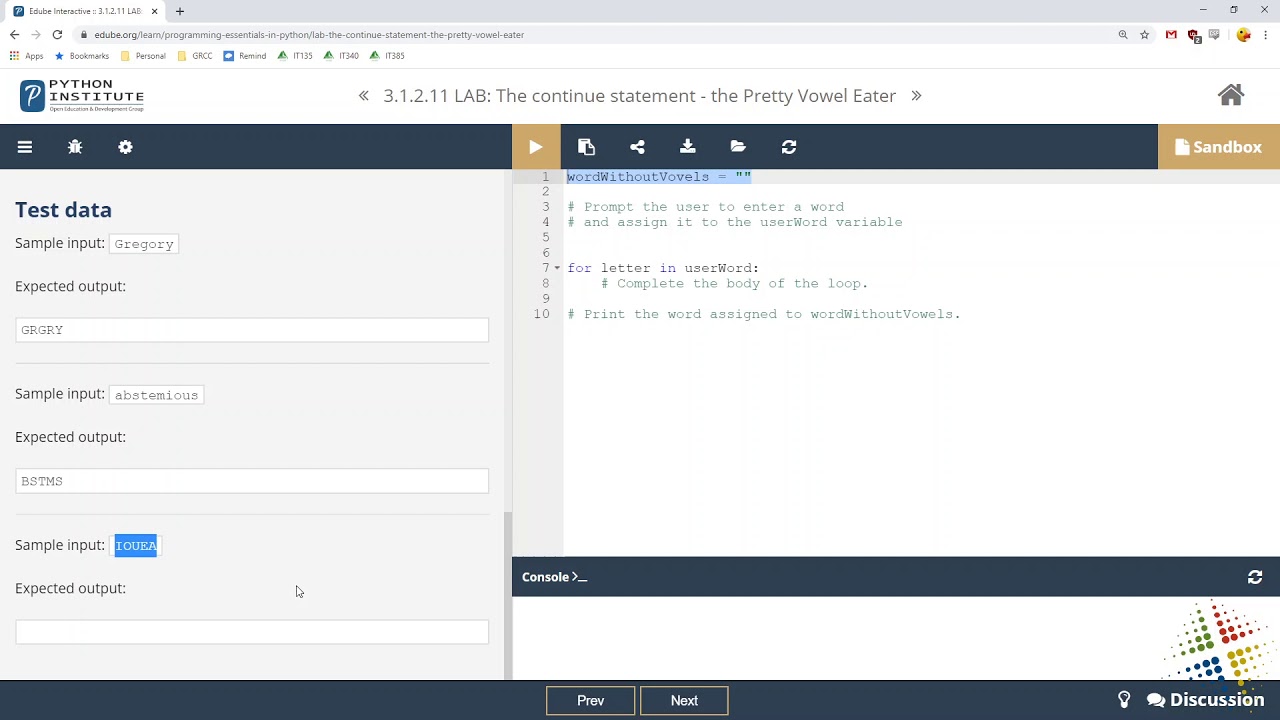The width and height of the screenshot is (1280, 720).
Task: Click the line 'for letter in userWord:'
Action: point(663,268)
